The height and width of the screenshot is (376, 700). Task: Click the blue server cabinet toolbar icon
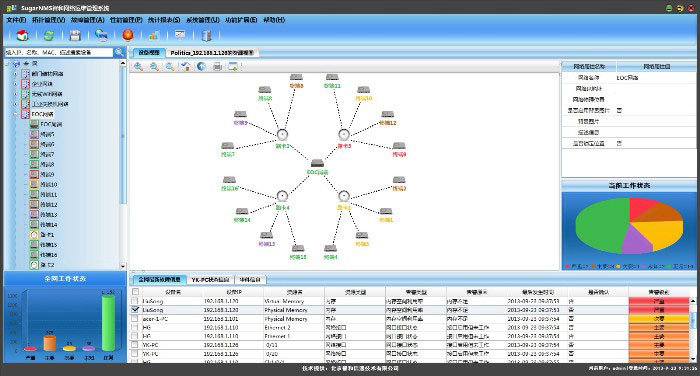click(206, 36)
